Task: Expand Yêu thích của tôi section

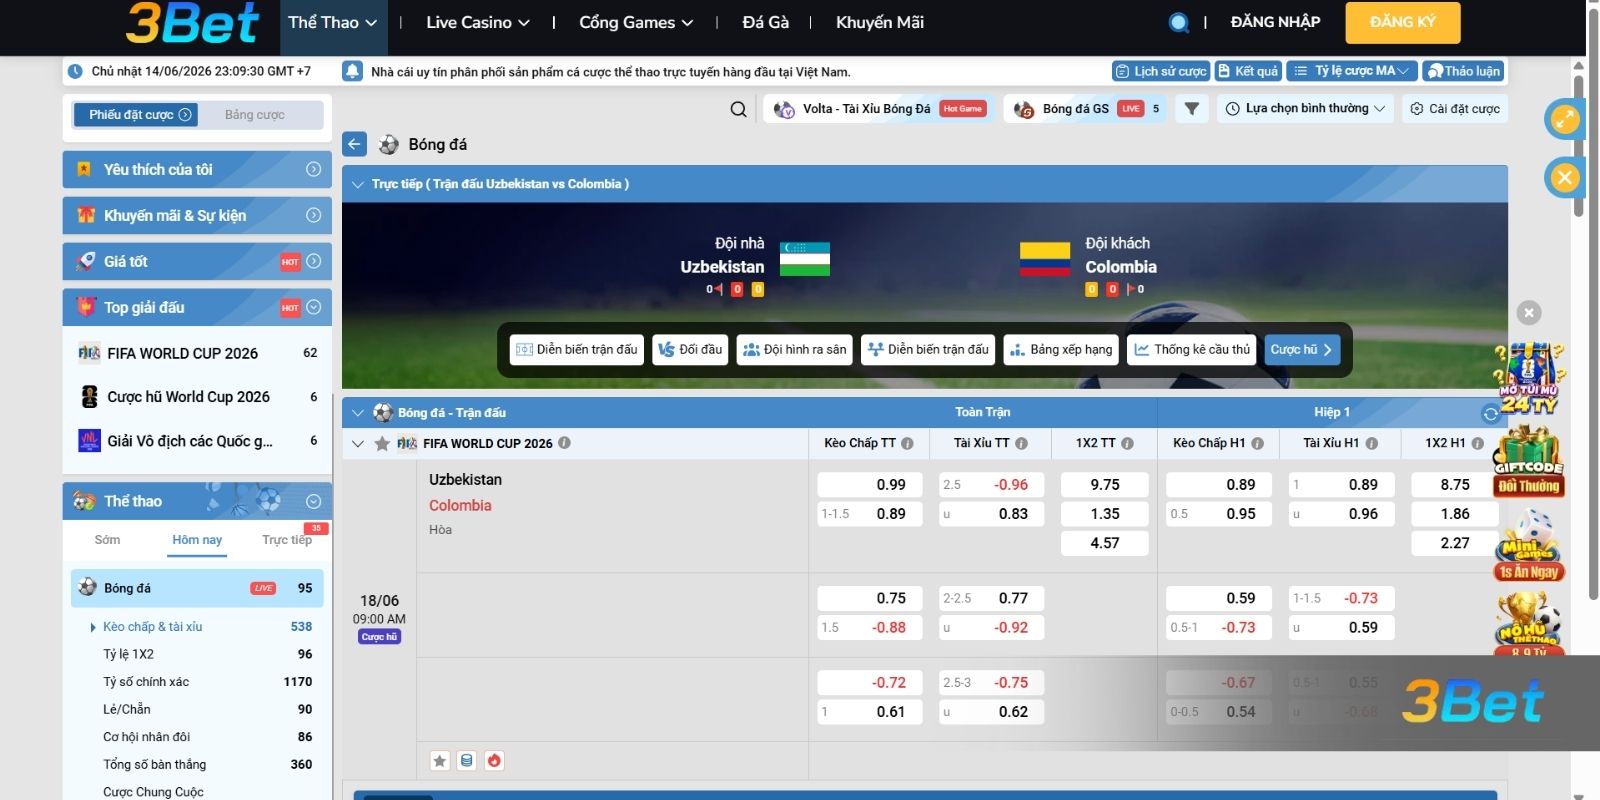Action: (x=197, y=170)
